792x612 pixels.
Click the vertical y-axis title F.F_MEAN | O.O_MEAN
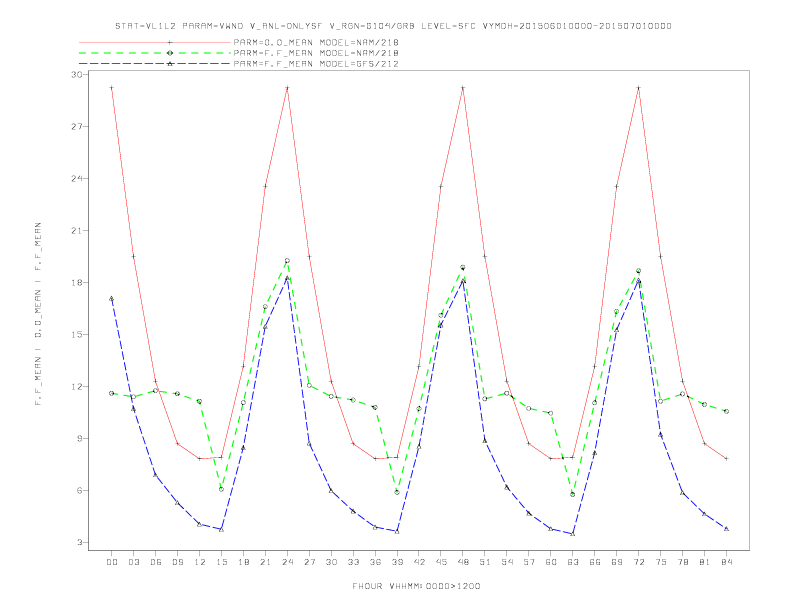click(38, 314)
